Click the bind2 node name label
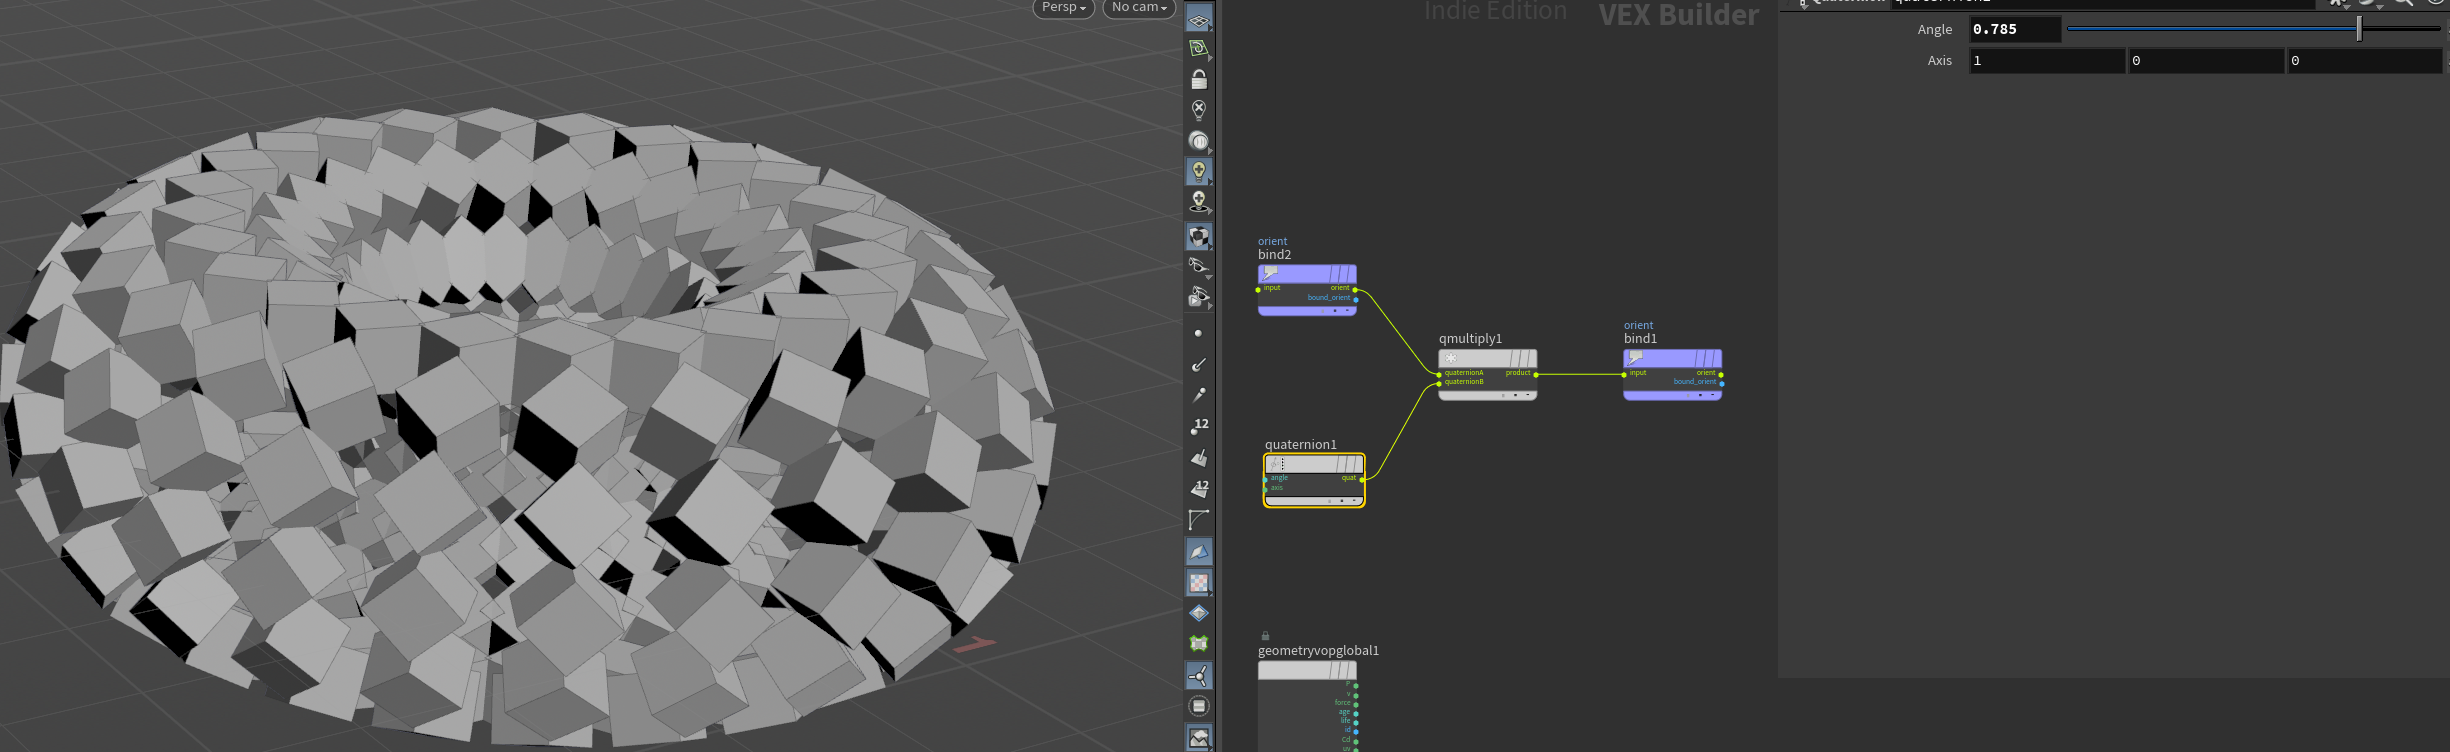 point(1274,255)
